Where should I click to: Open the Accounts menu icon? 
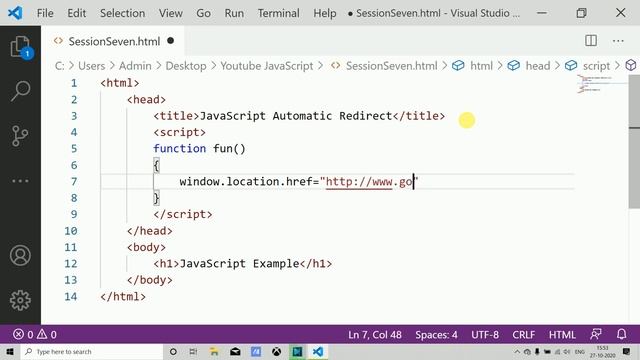[x=20, y=256]
